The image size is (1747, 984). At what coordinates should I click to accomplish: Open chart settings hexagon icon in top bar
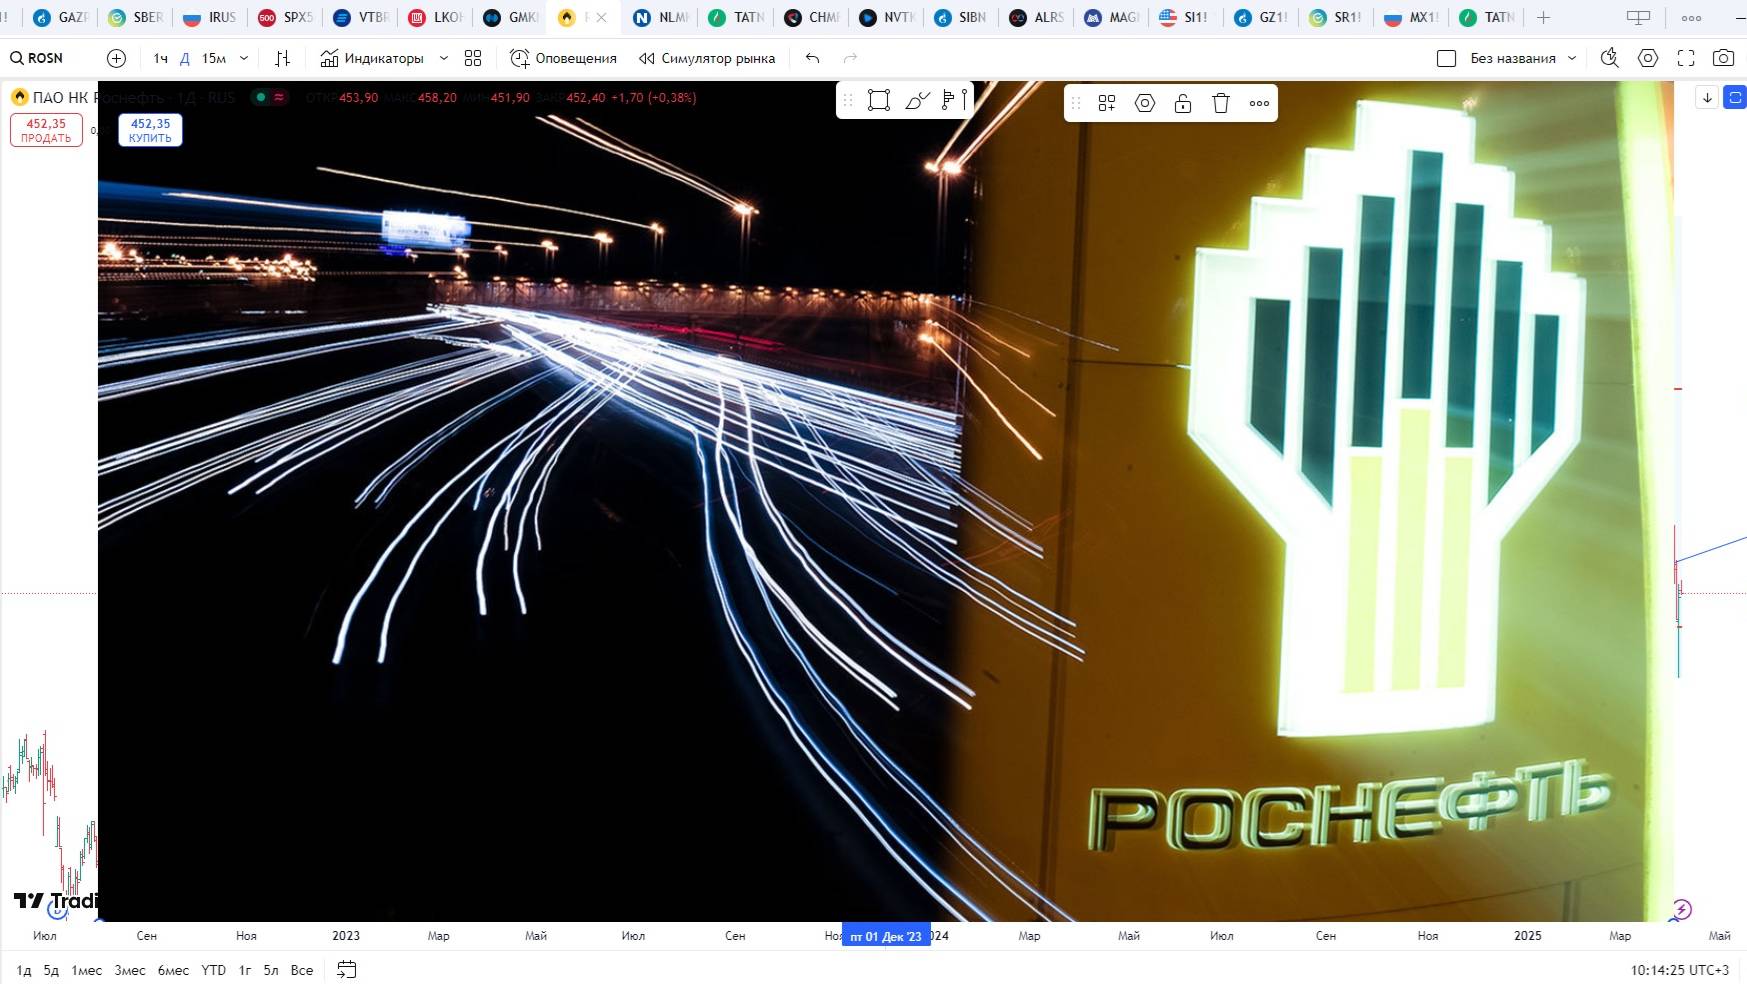coord(1648,58)
